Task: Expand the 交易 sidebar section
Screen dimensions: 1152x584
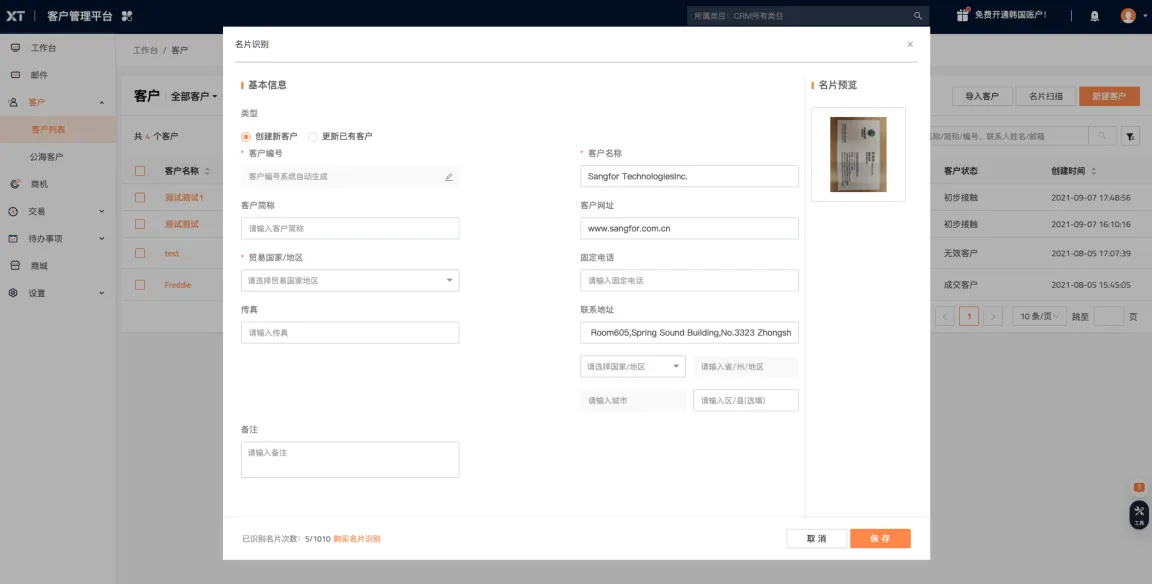Action: 101,212
